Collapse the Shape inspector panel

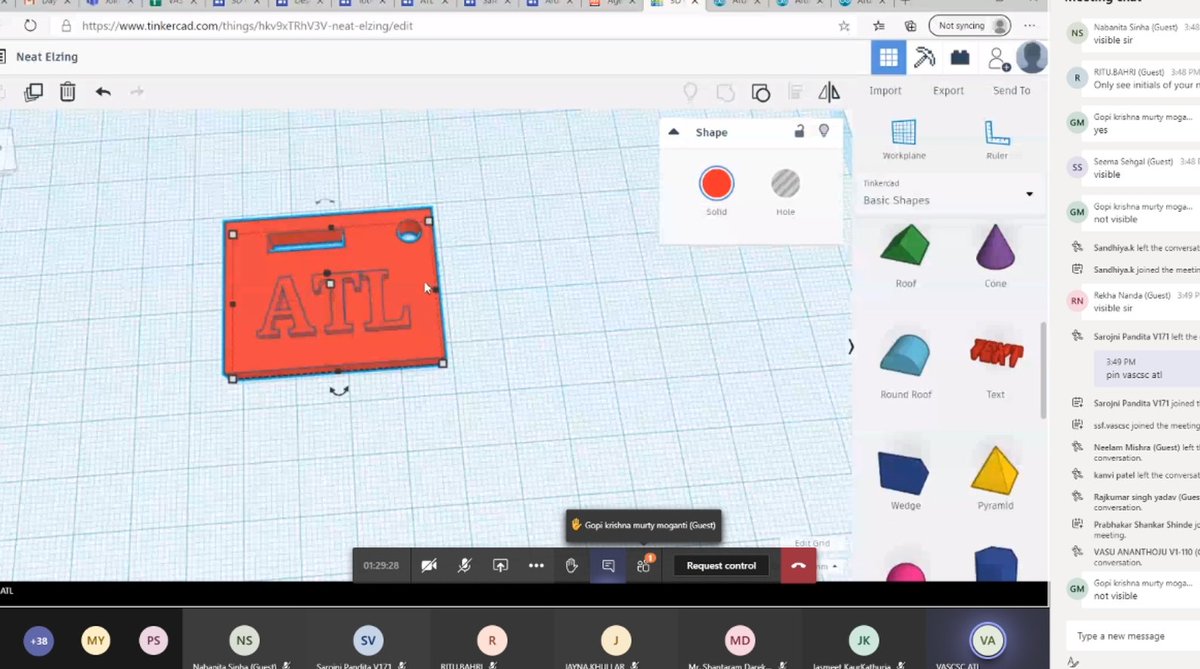[674, 132]
